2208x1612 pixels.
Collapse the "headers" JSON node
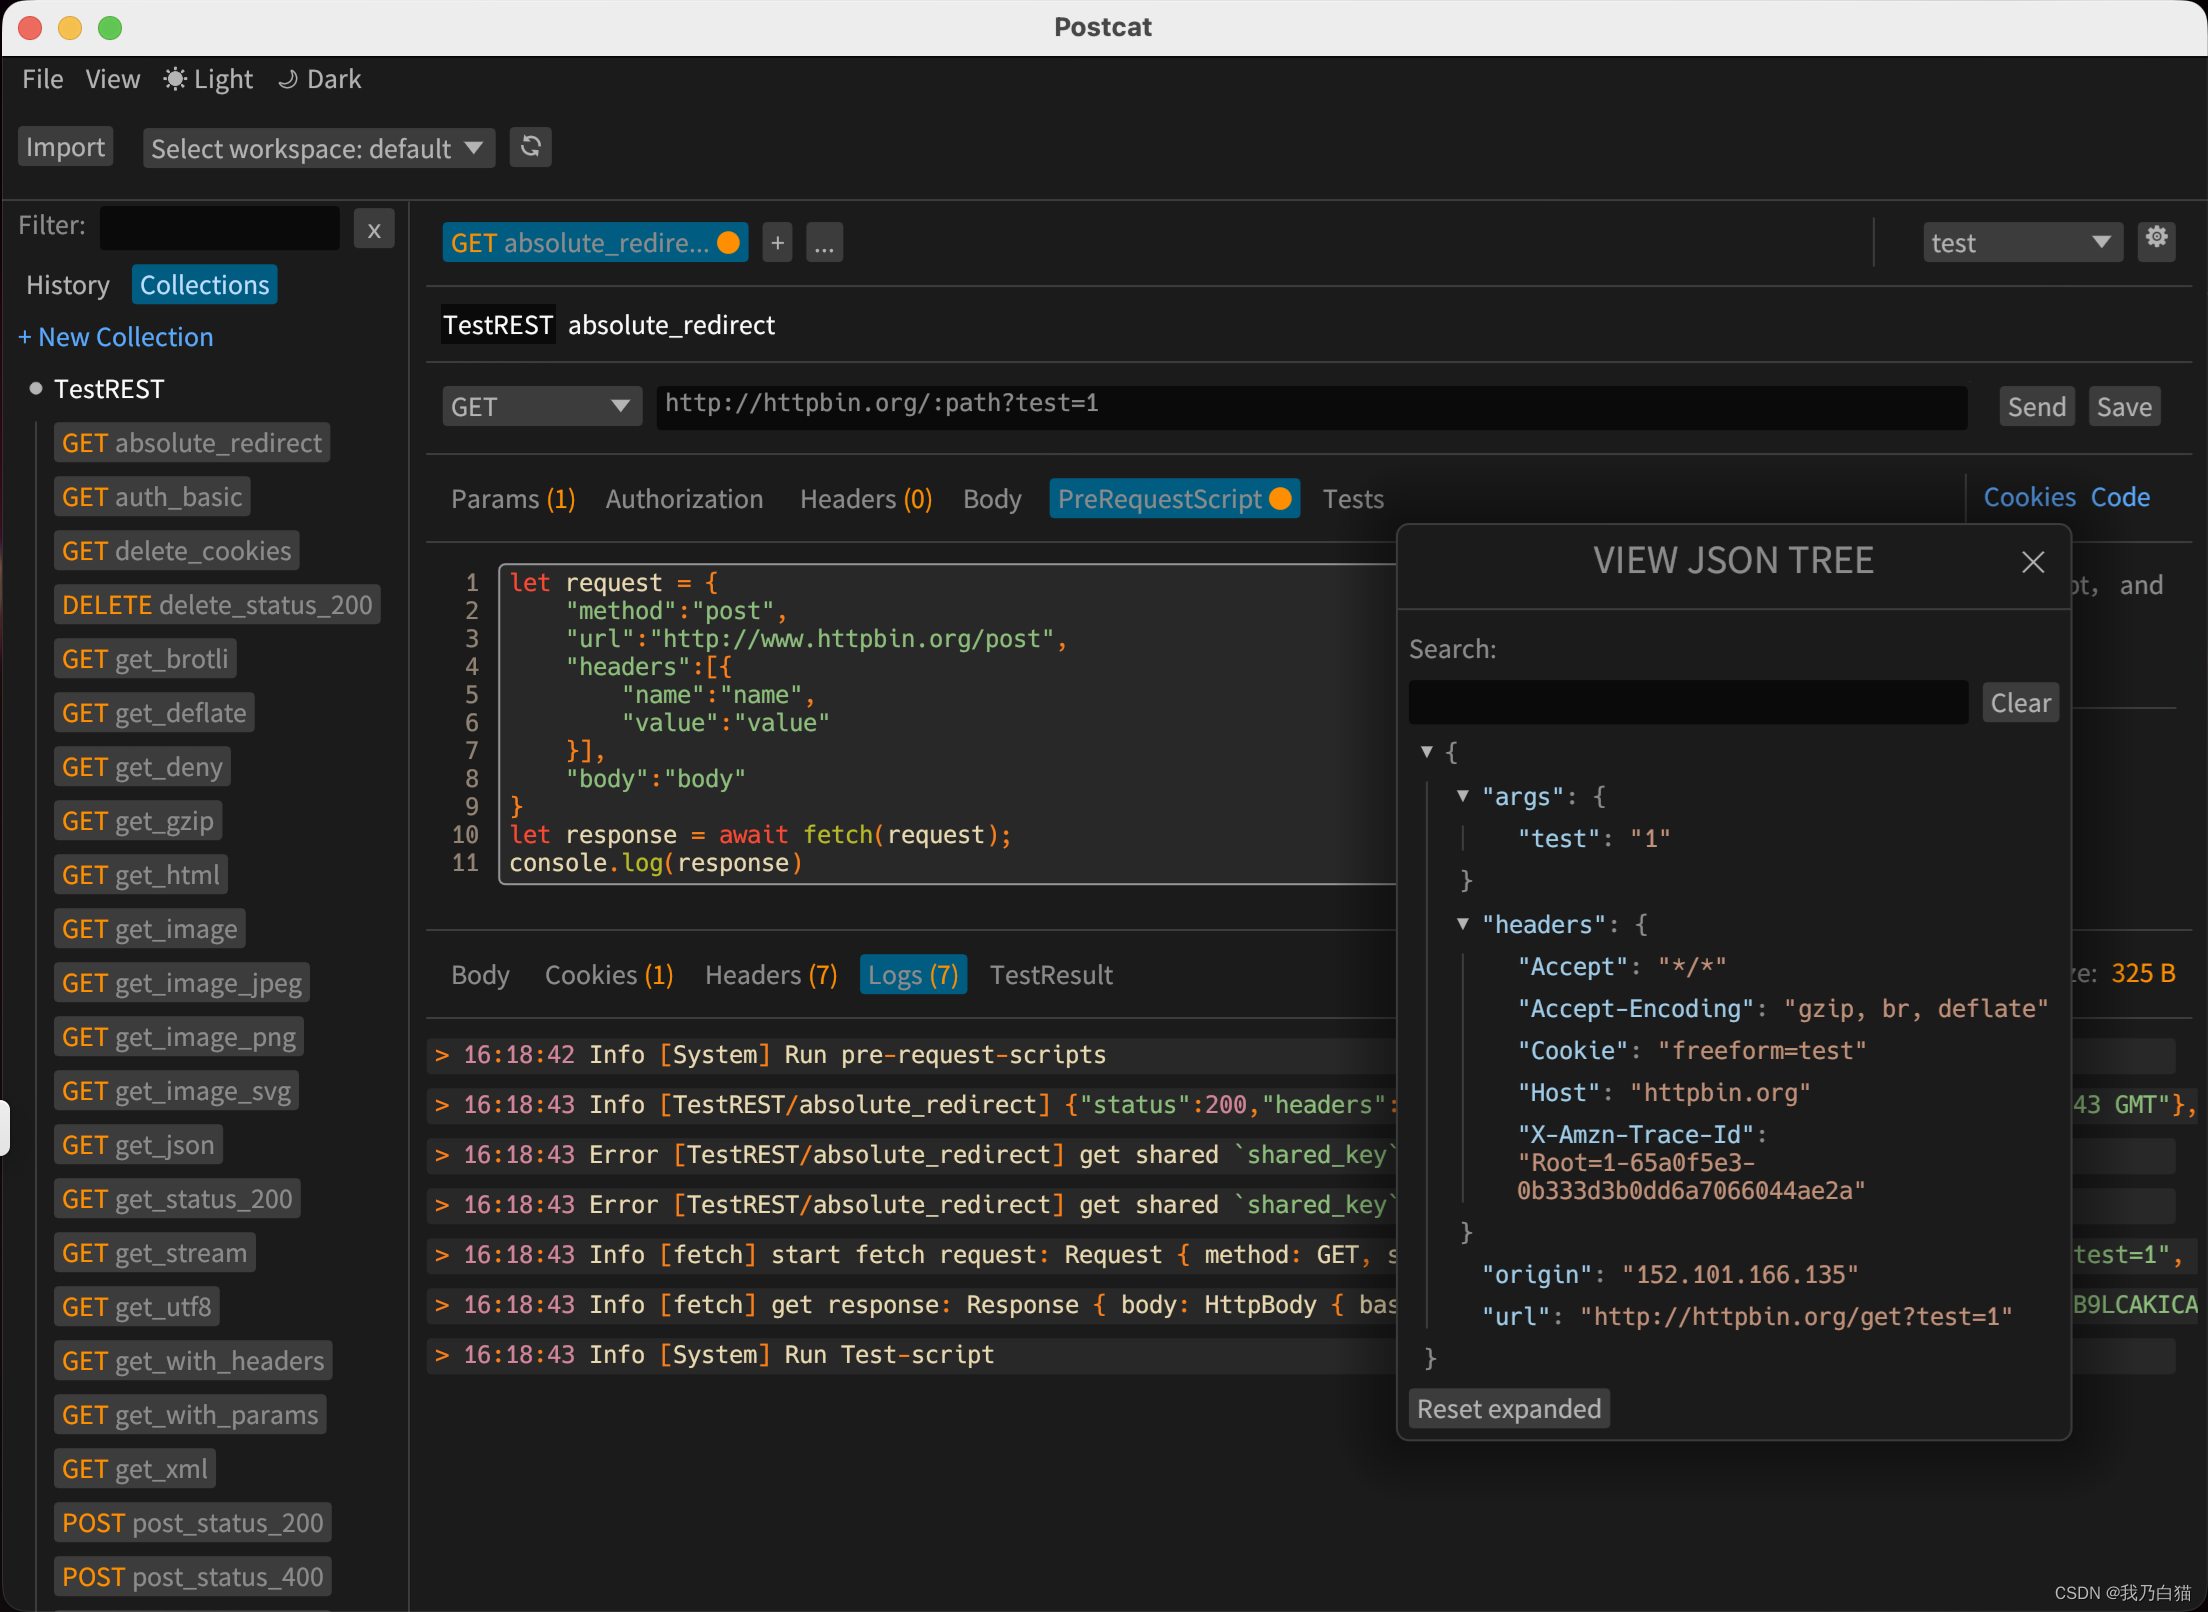(x=1463, y=924)
